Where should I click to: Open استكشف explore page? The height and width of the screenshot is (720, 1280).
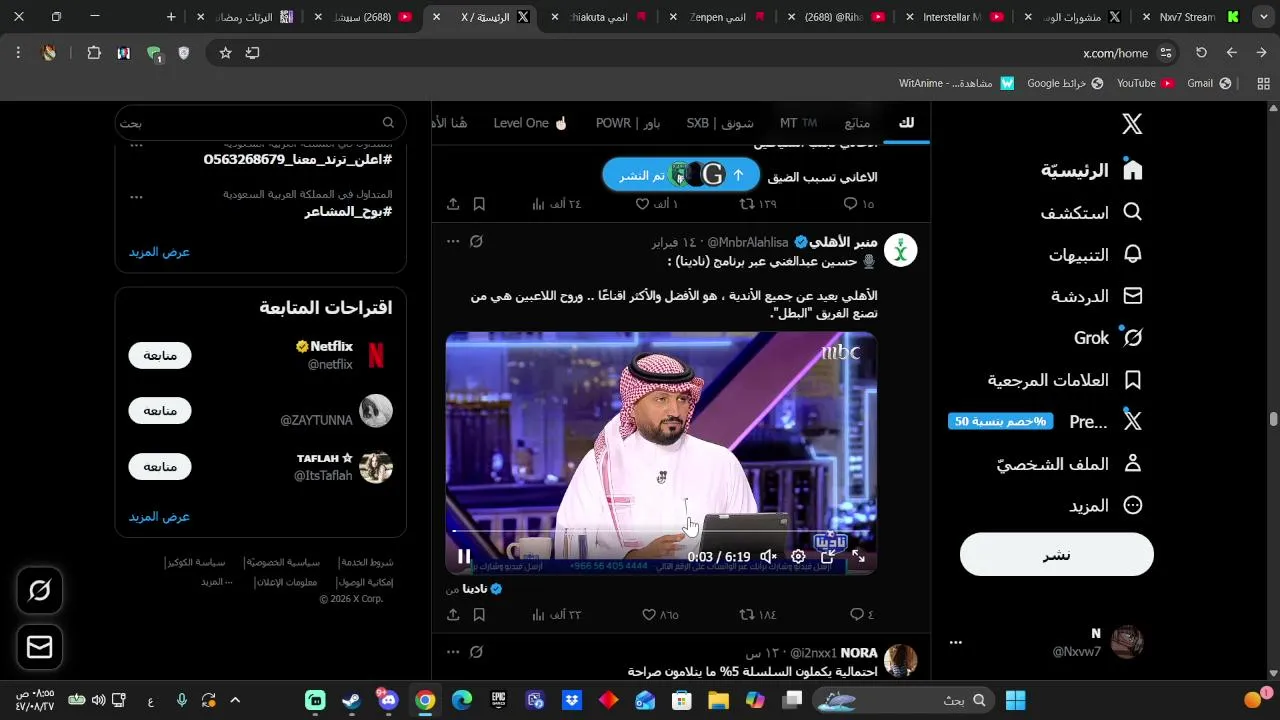pyautogui.click(x=1091, y=212)
